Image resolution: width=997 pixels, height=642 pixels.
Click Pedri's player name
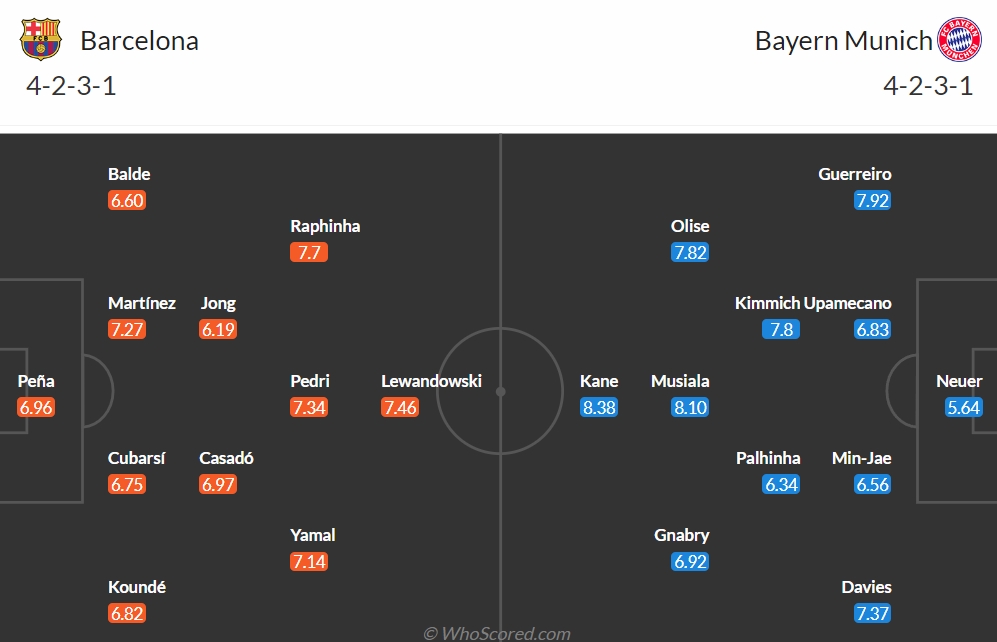[310, 381]
